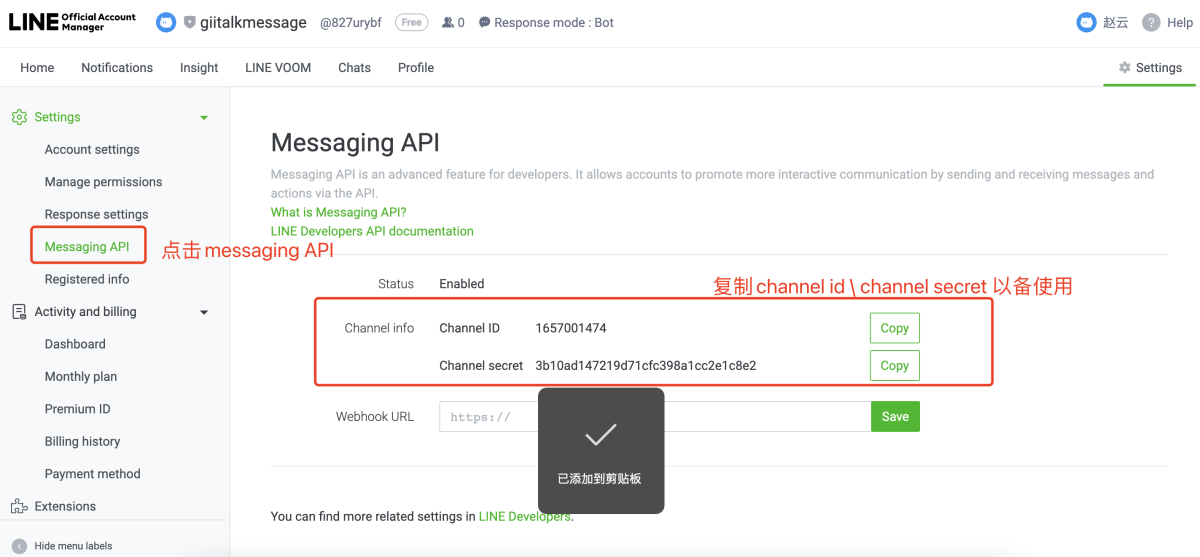Click the LINE Official Account Manager logo

pyautogui.click(x=72, y=22)
